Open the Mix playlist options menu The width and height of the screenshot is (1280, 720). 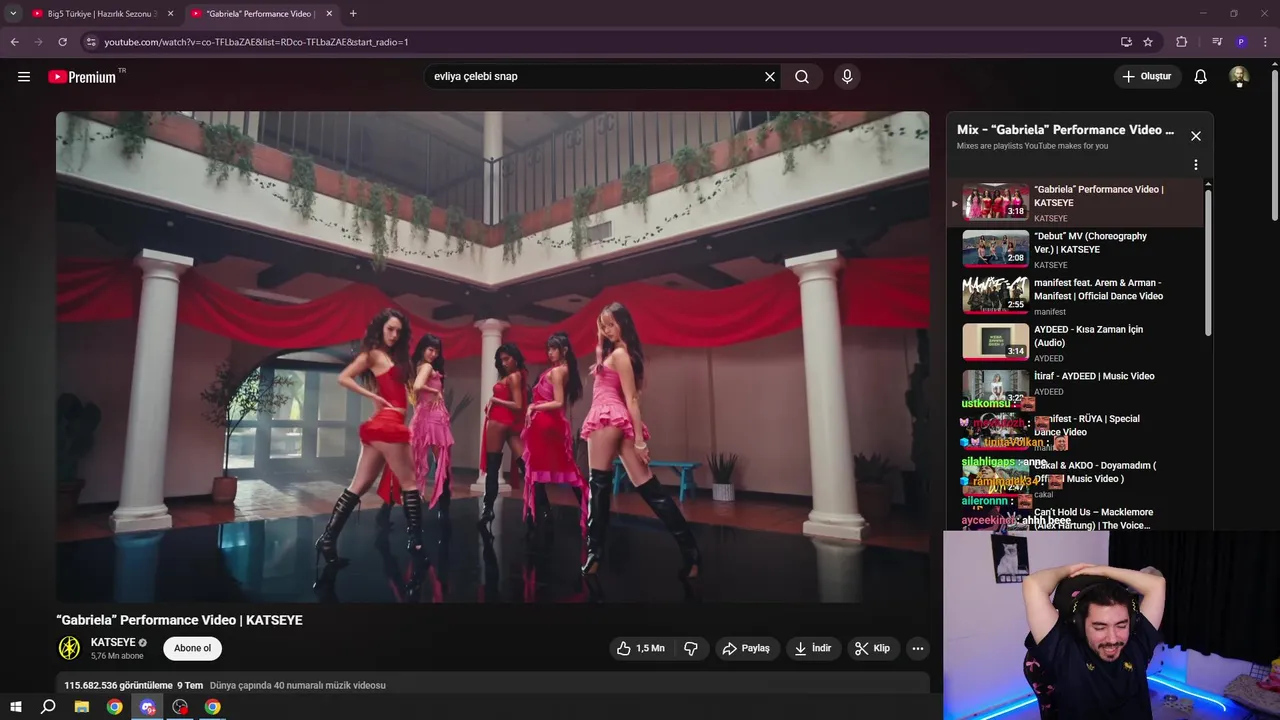click(x=1195, y=165)
